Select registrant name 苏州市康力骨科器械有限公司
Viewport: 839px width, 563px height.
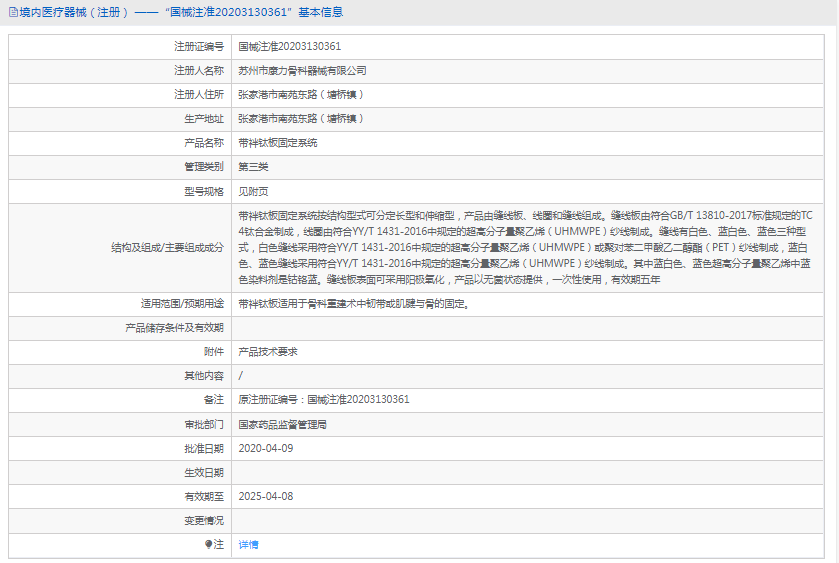302,71
